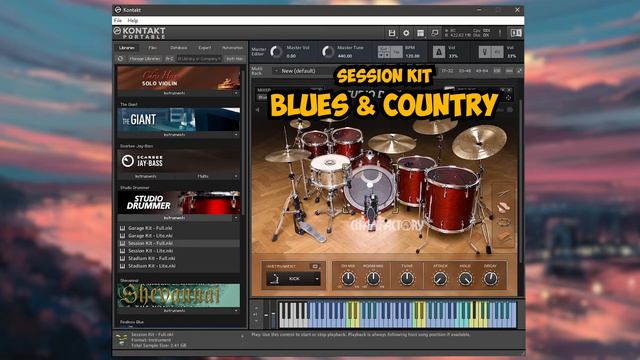Click the icon beside the INSTRUMENT label

click(315, 266)
